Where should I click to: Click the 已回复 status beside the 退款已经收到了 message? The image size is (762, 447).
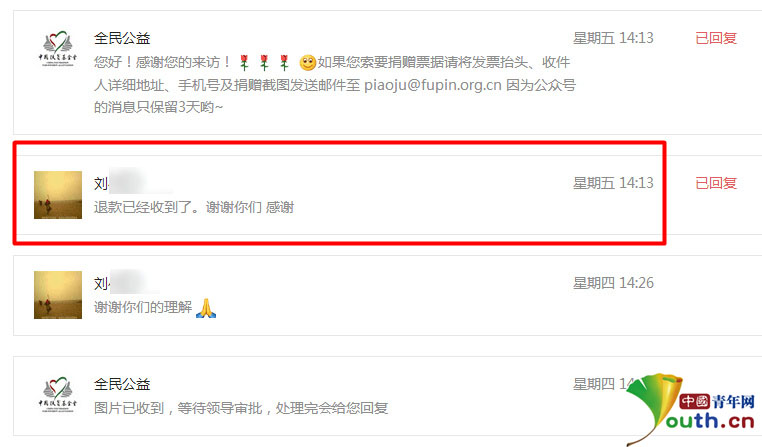pyautogui.click(x=716, y=183)
